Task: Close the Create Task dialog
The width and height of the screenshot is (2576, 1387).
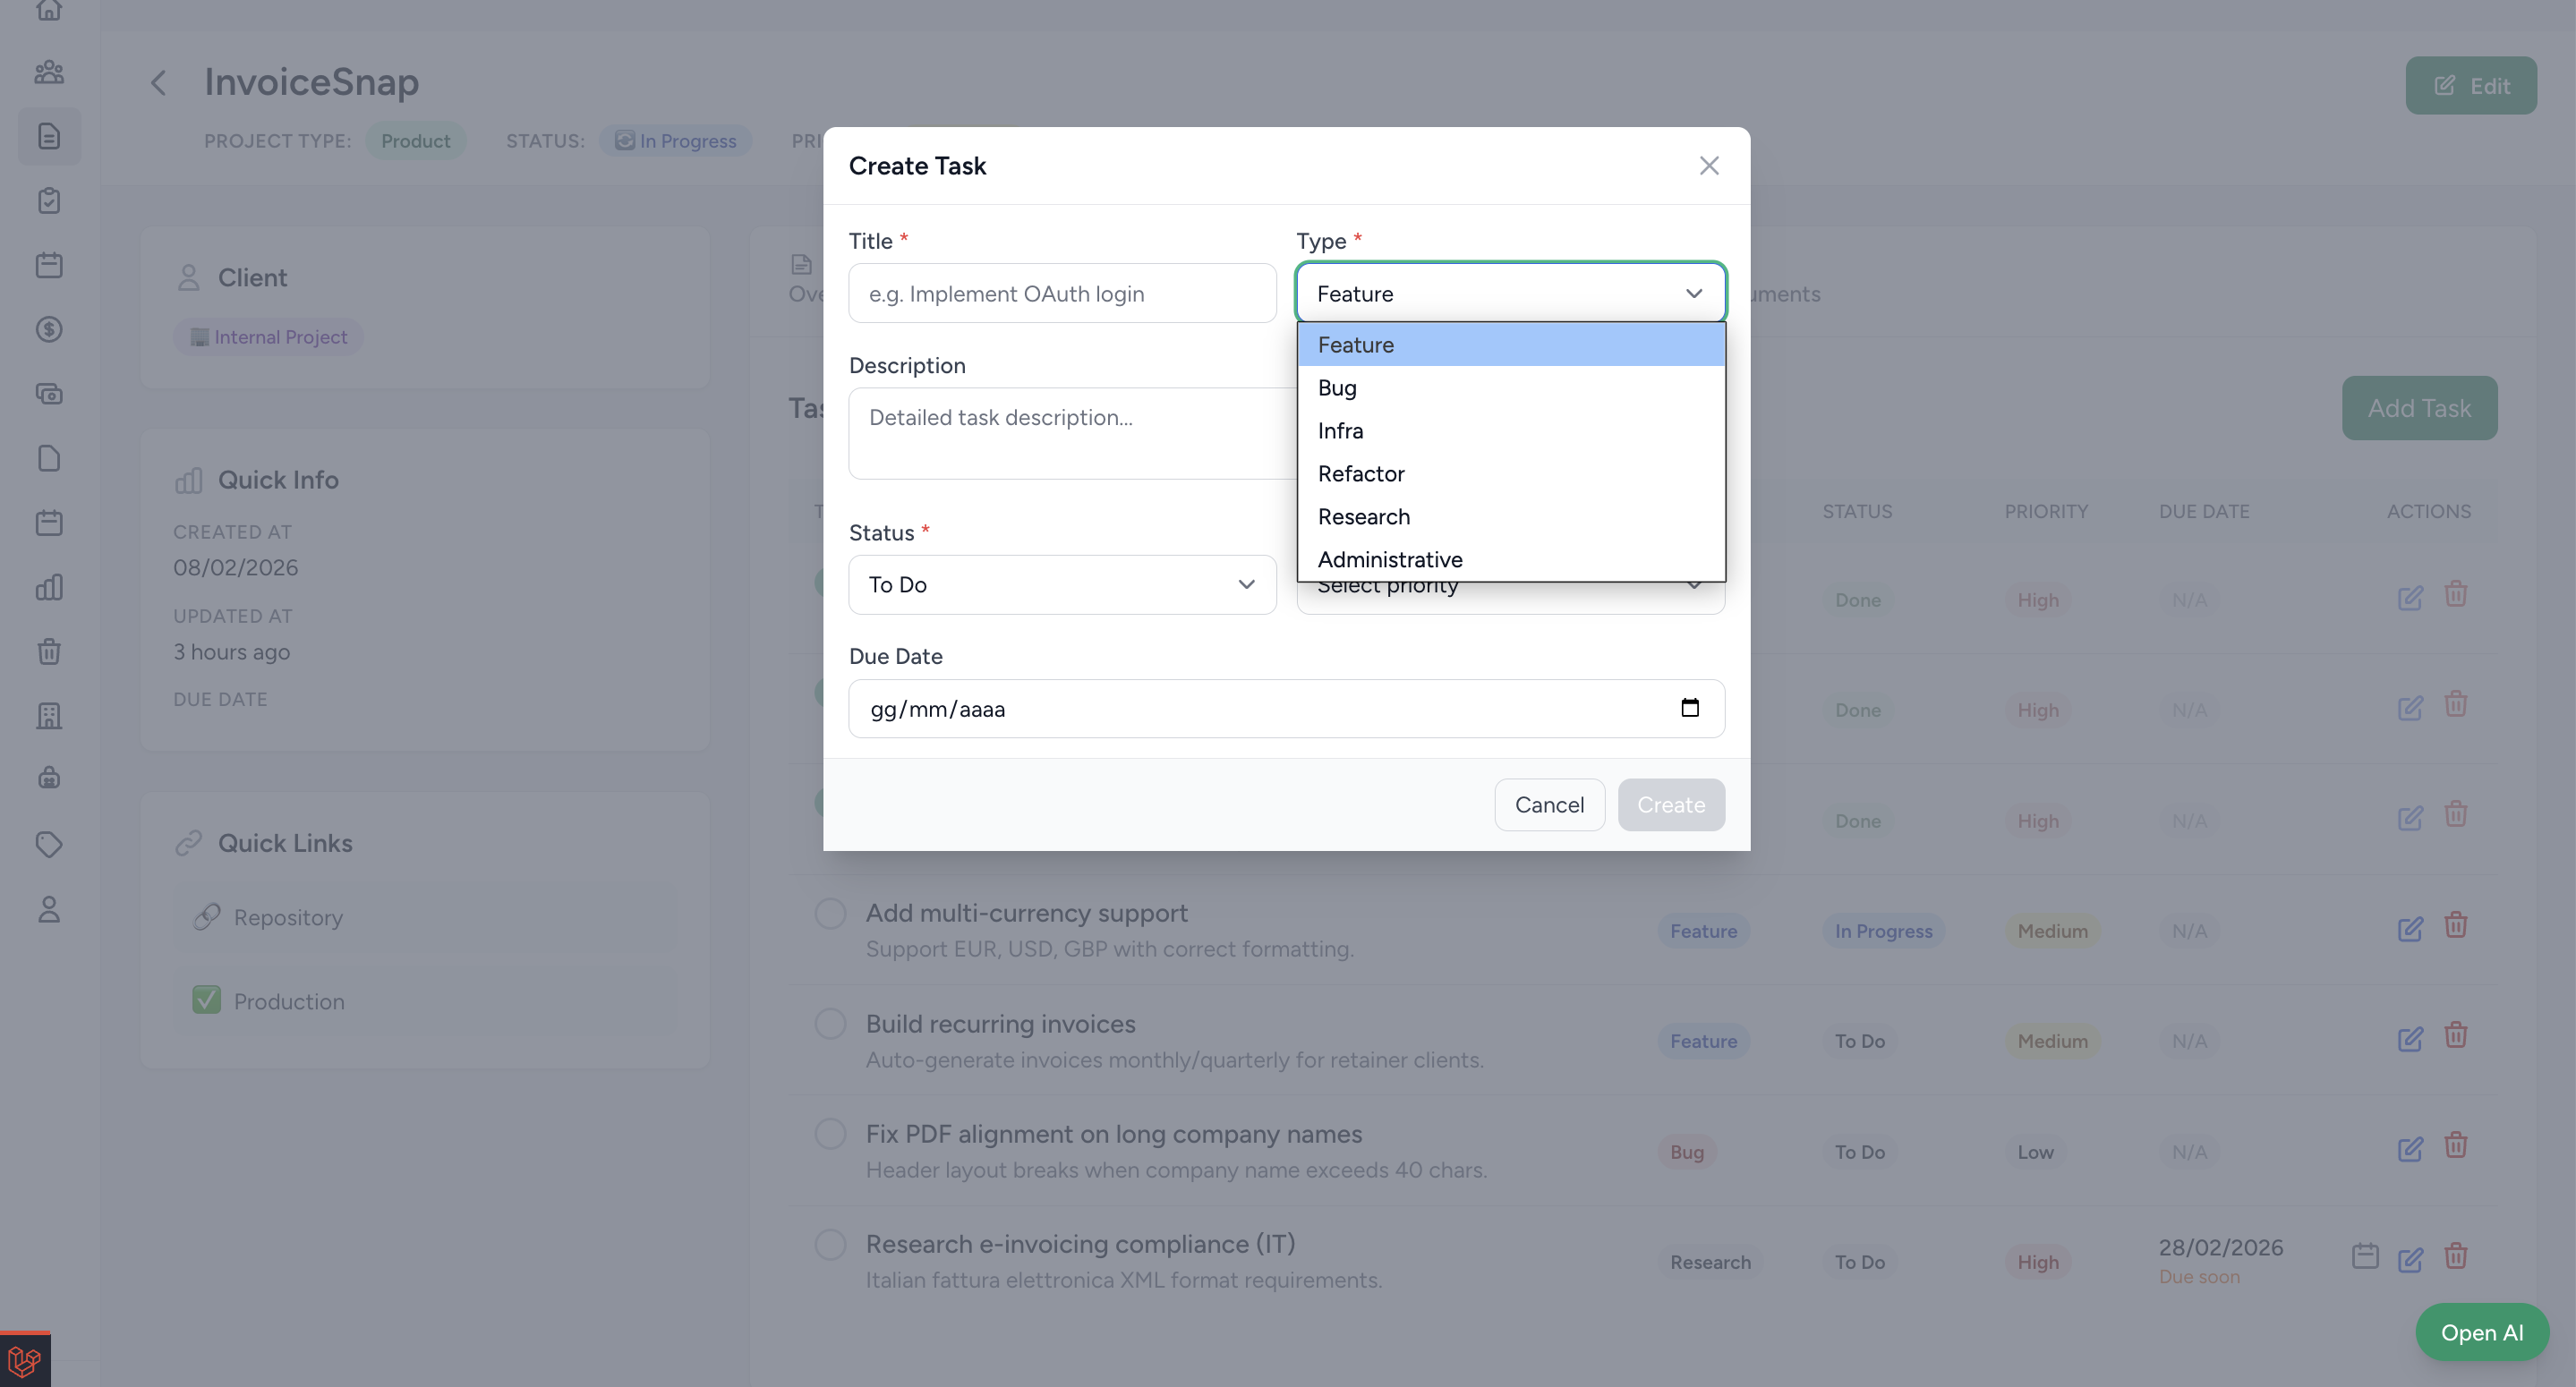Action: point(1708,166)
